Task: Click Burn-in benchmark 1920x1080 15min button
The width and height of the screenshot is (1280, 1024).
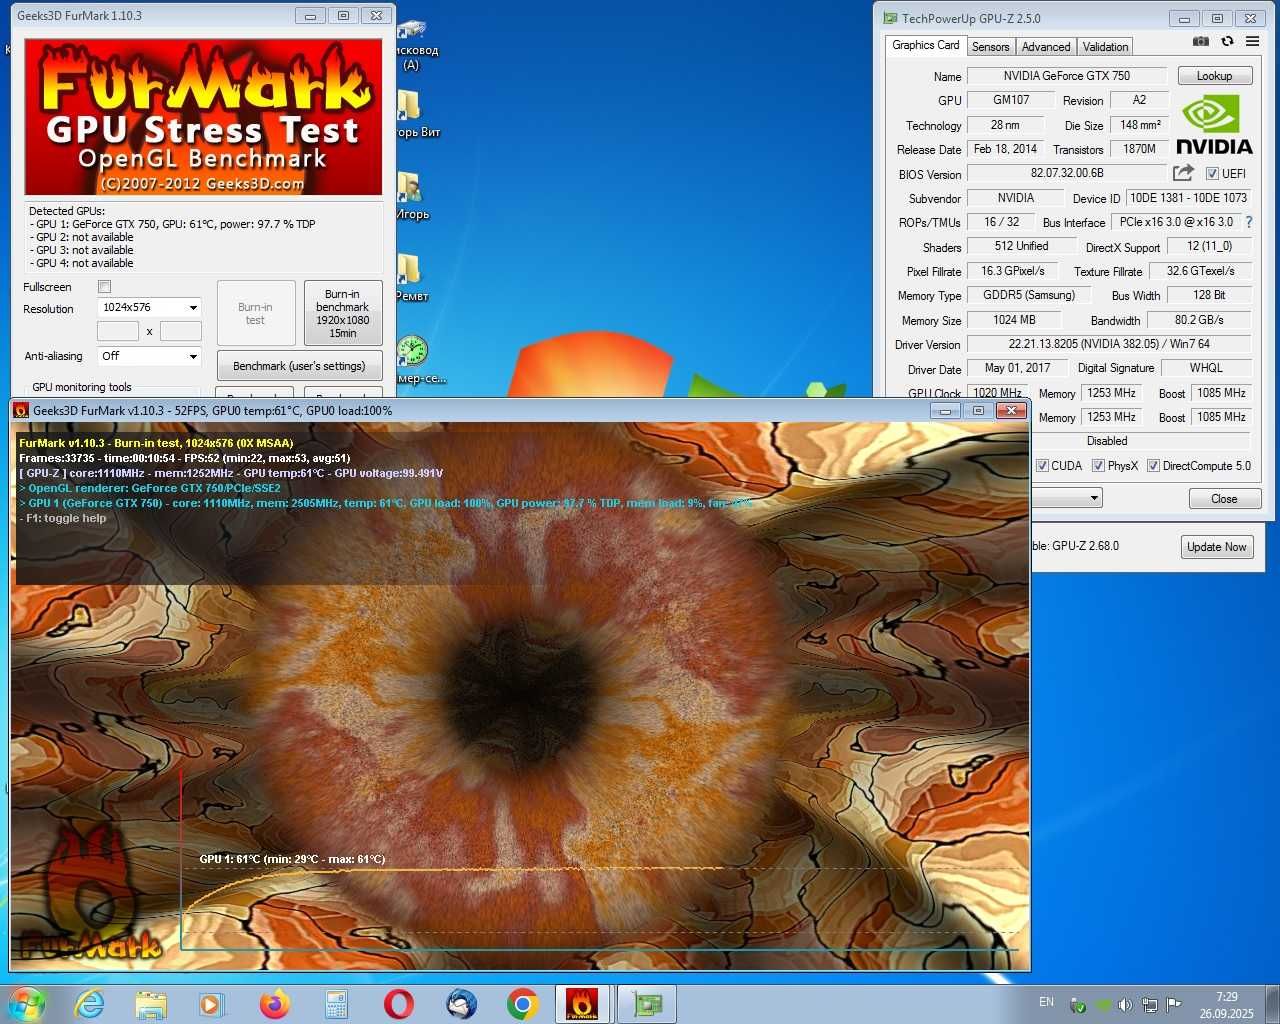Action: (x=343, y=313)
